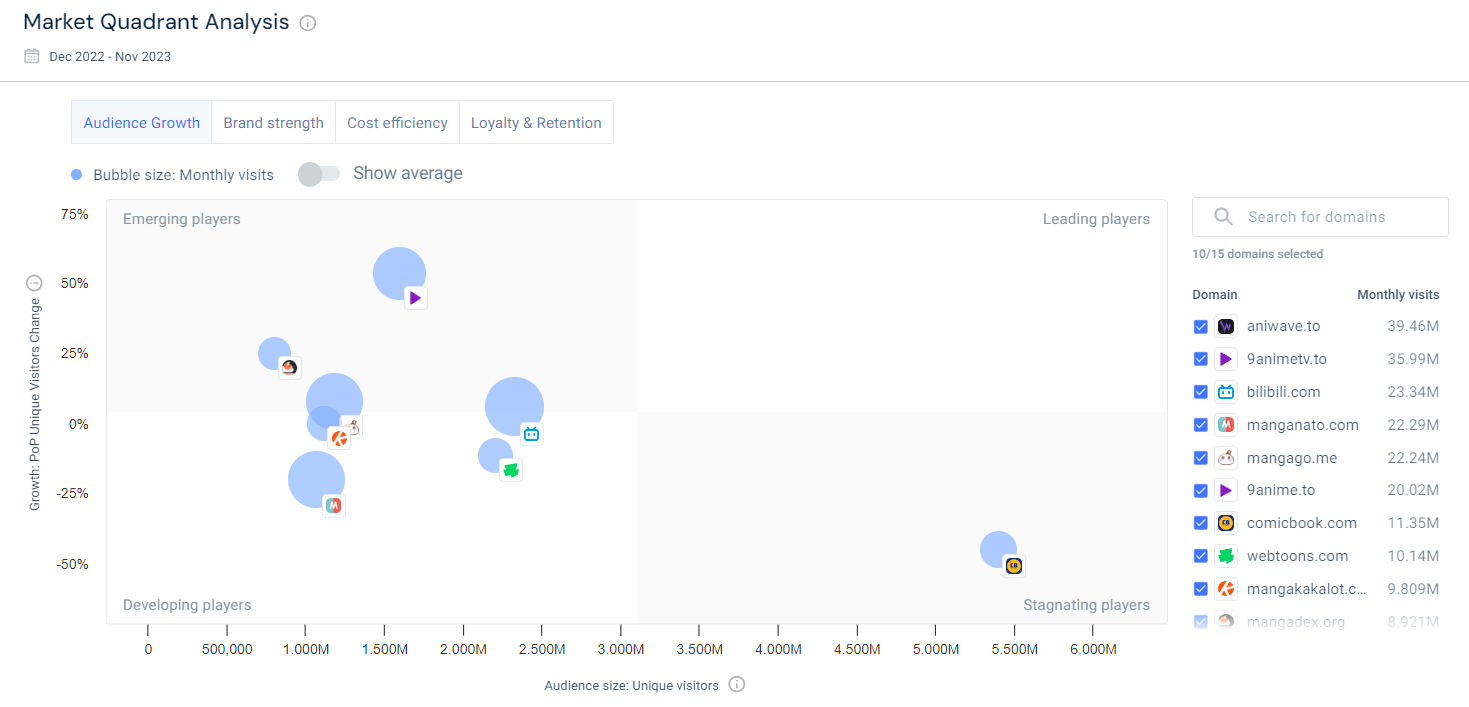This screenshot has height=707, width=1469.
Task: Uncheck the 9animetv.to checkbox
Action: tap(1201, 359)
